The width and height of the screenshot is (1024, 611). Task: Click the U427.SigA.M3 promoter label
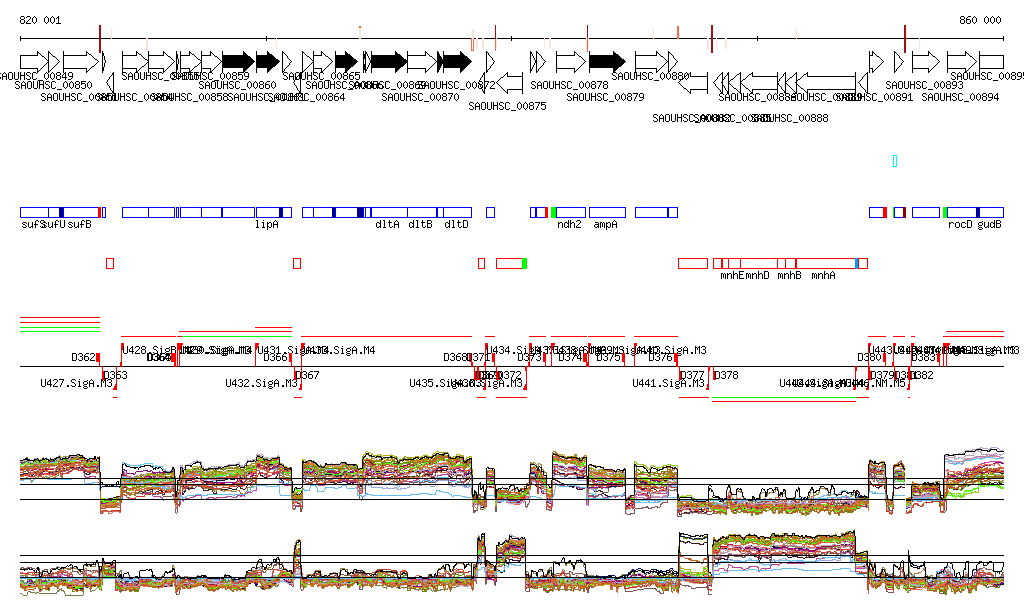point(76,384)
